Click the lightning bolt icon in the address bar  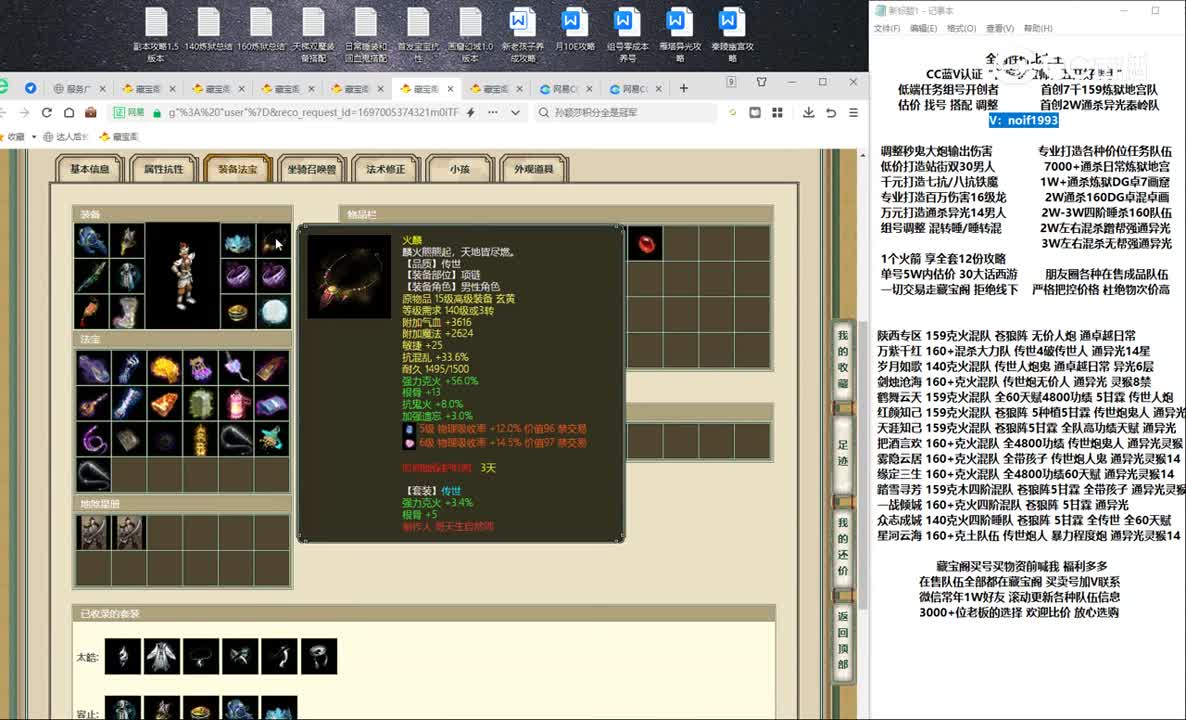point(470,112)
